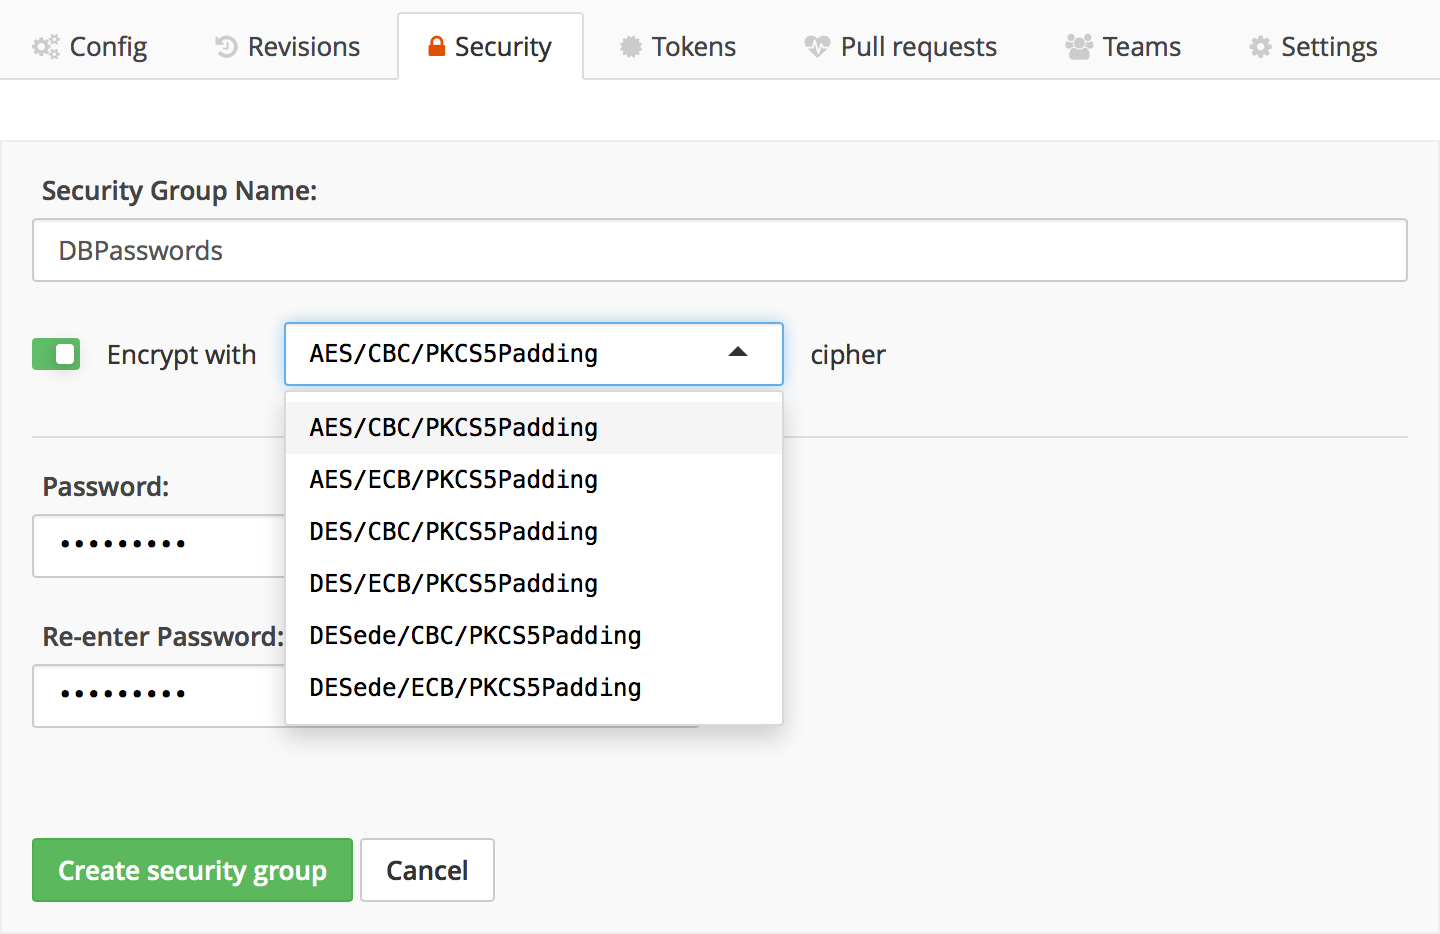The height and width of the screenshot is (934, 1440).
Task: Open the Config tab
Action: (90, 47)
